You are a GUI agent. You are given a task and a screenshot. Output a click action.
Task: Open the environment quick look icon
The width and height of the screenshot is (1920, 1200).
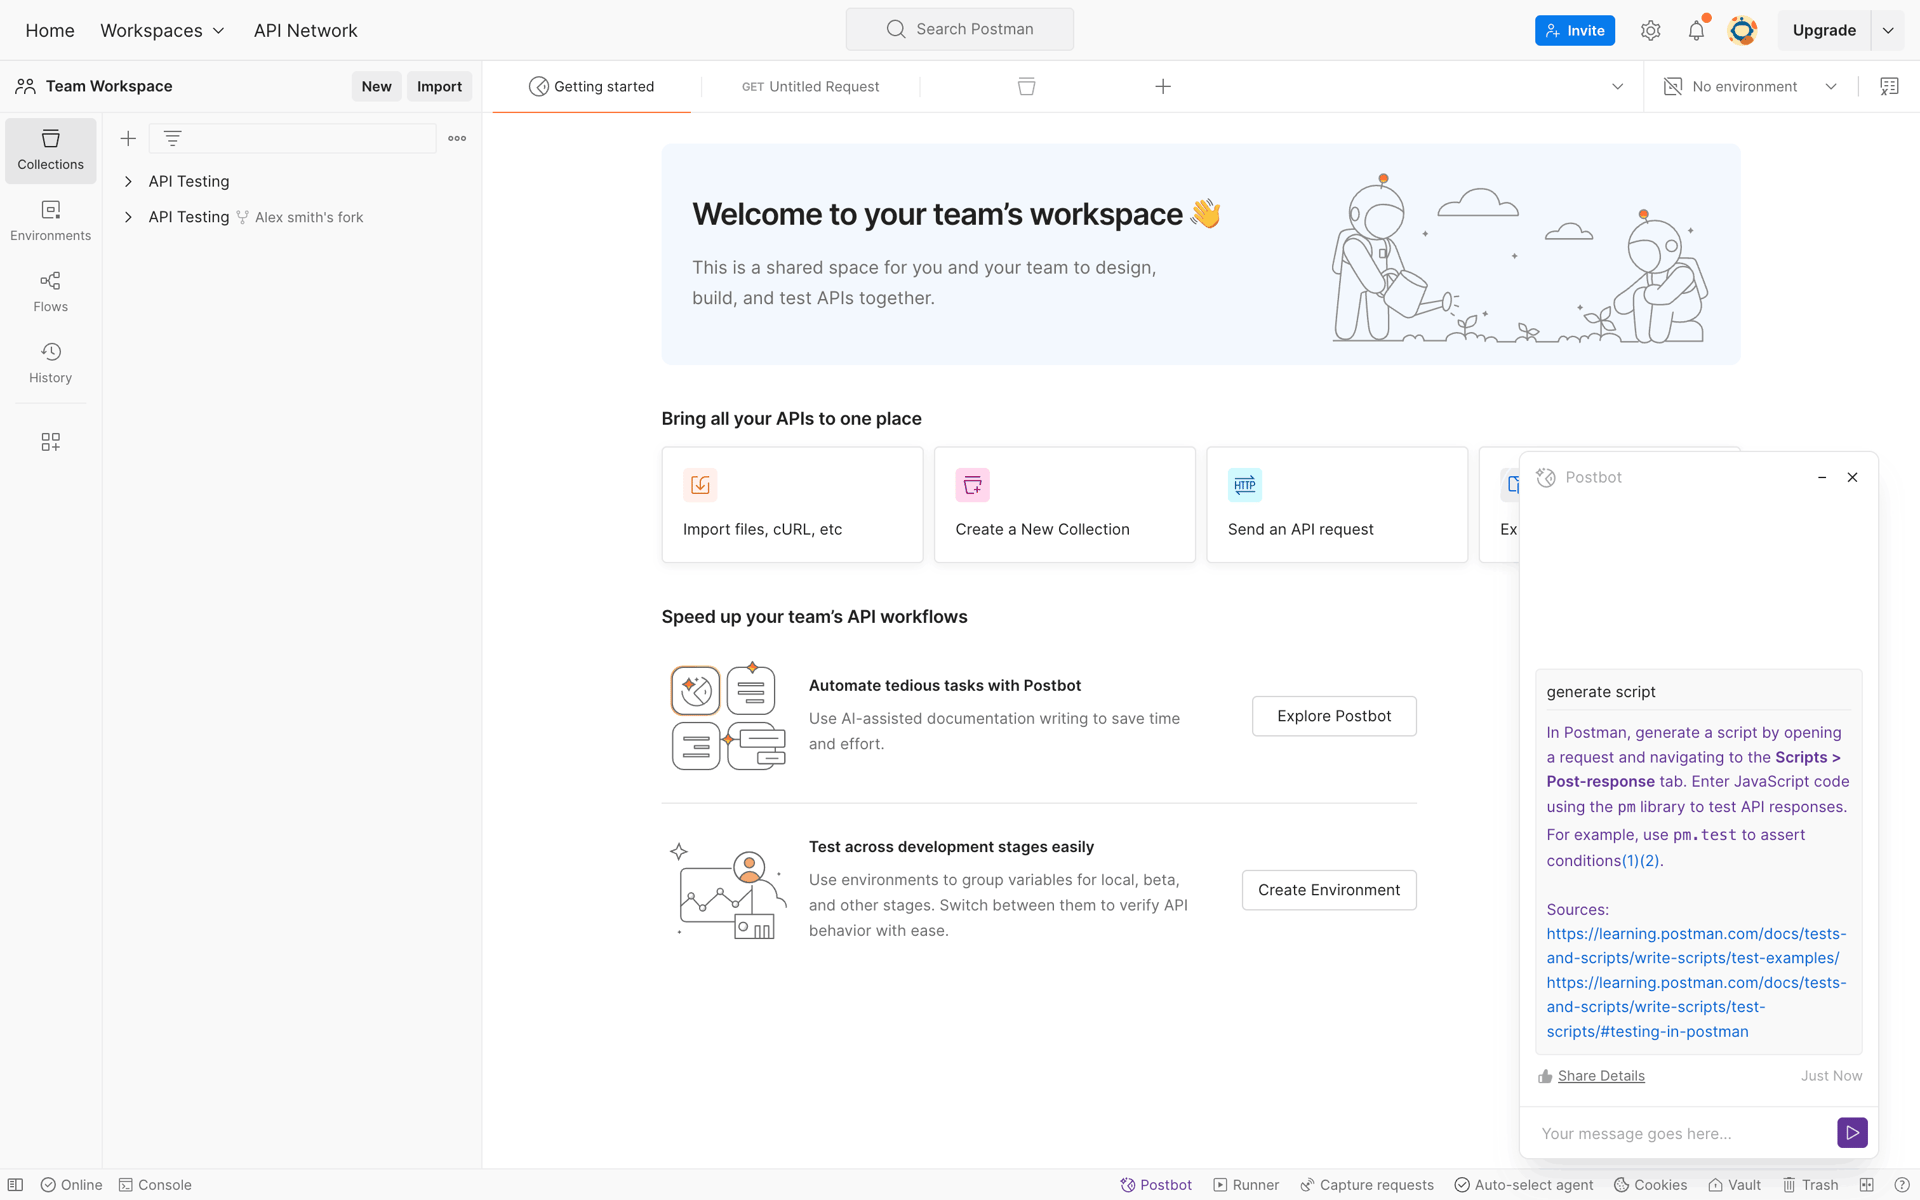pyautogui.click(x=1889, y=86)
